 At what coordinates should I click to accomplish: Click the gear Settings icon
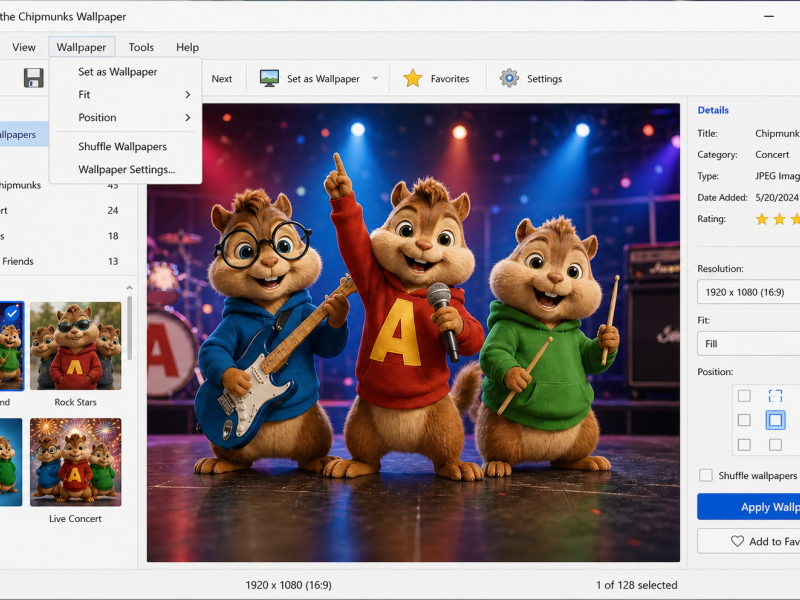[509, 79]
